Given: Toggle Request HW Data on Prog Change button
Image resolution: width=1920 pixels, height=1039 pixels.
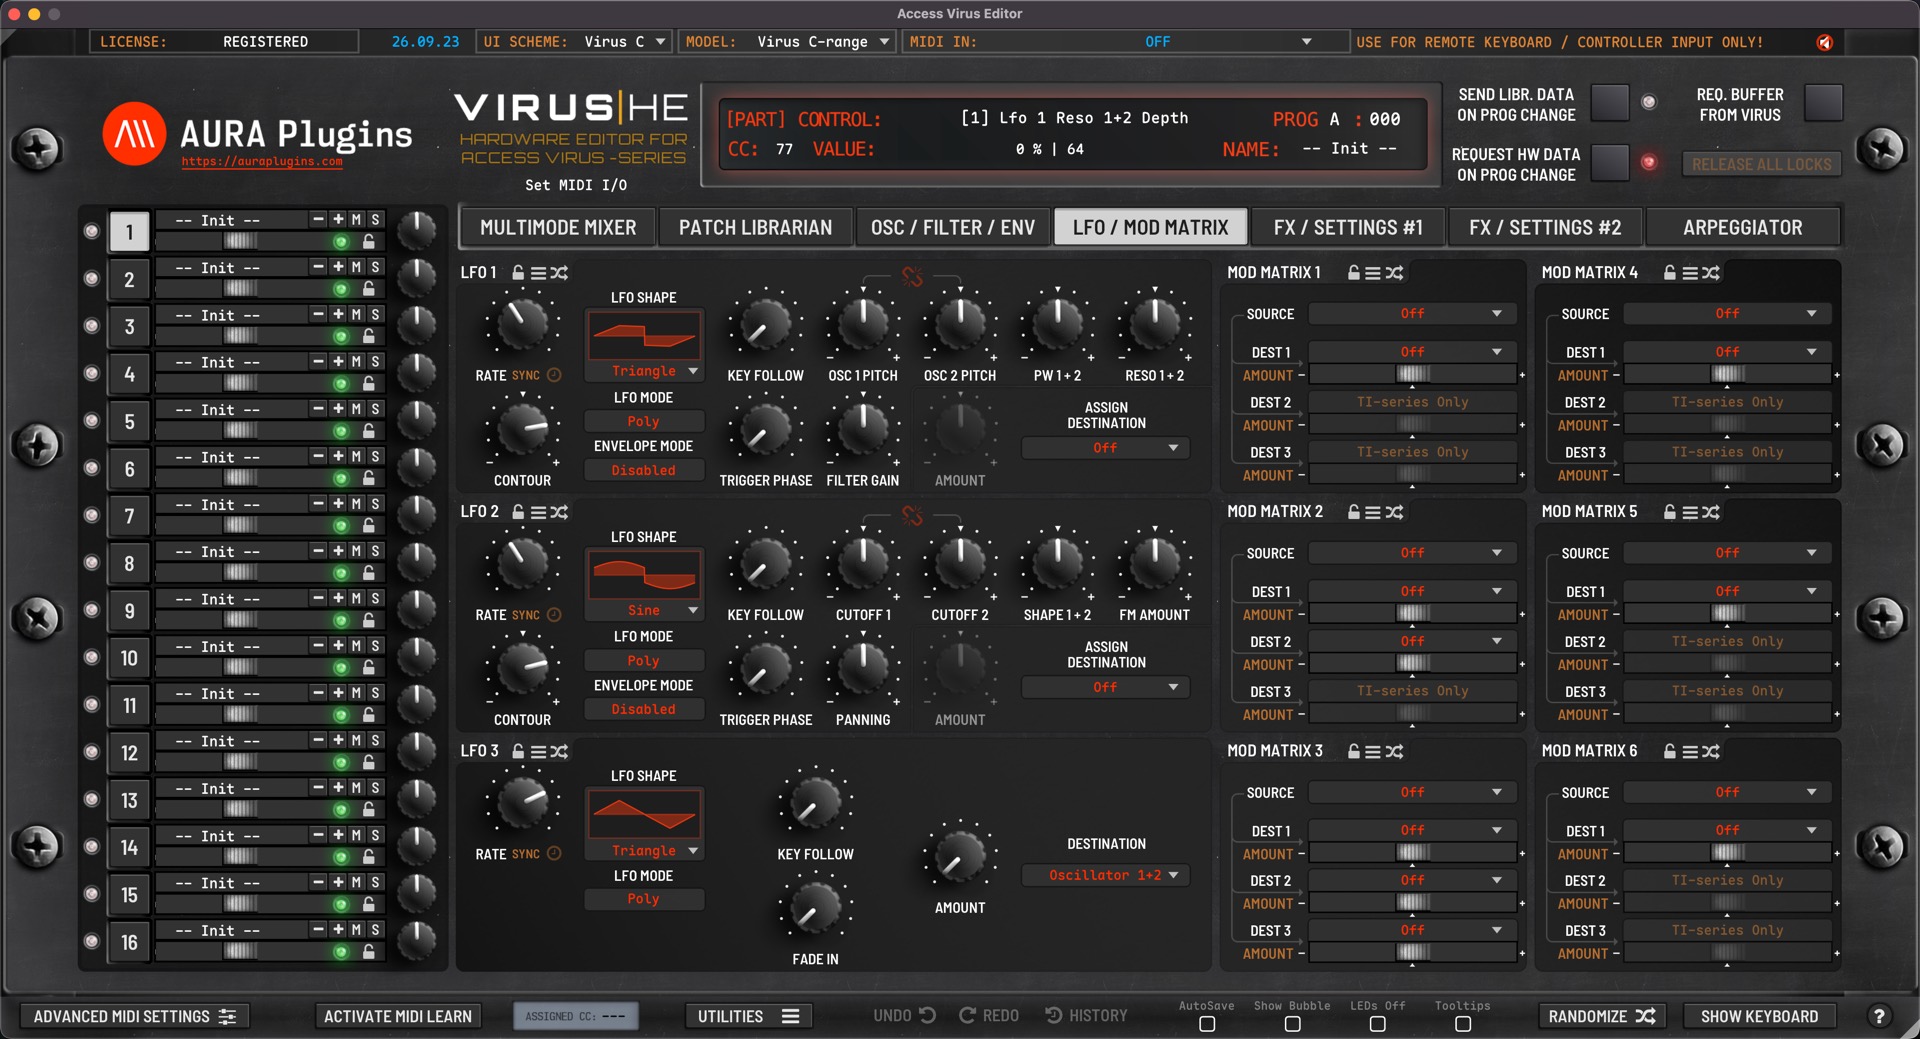Looking at the screenshot, I should [1609, 162].
